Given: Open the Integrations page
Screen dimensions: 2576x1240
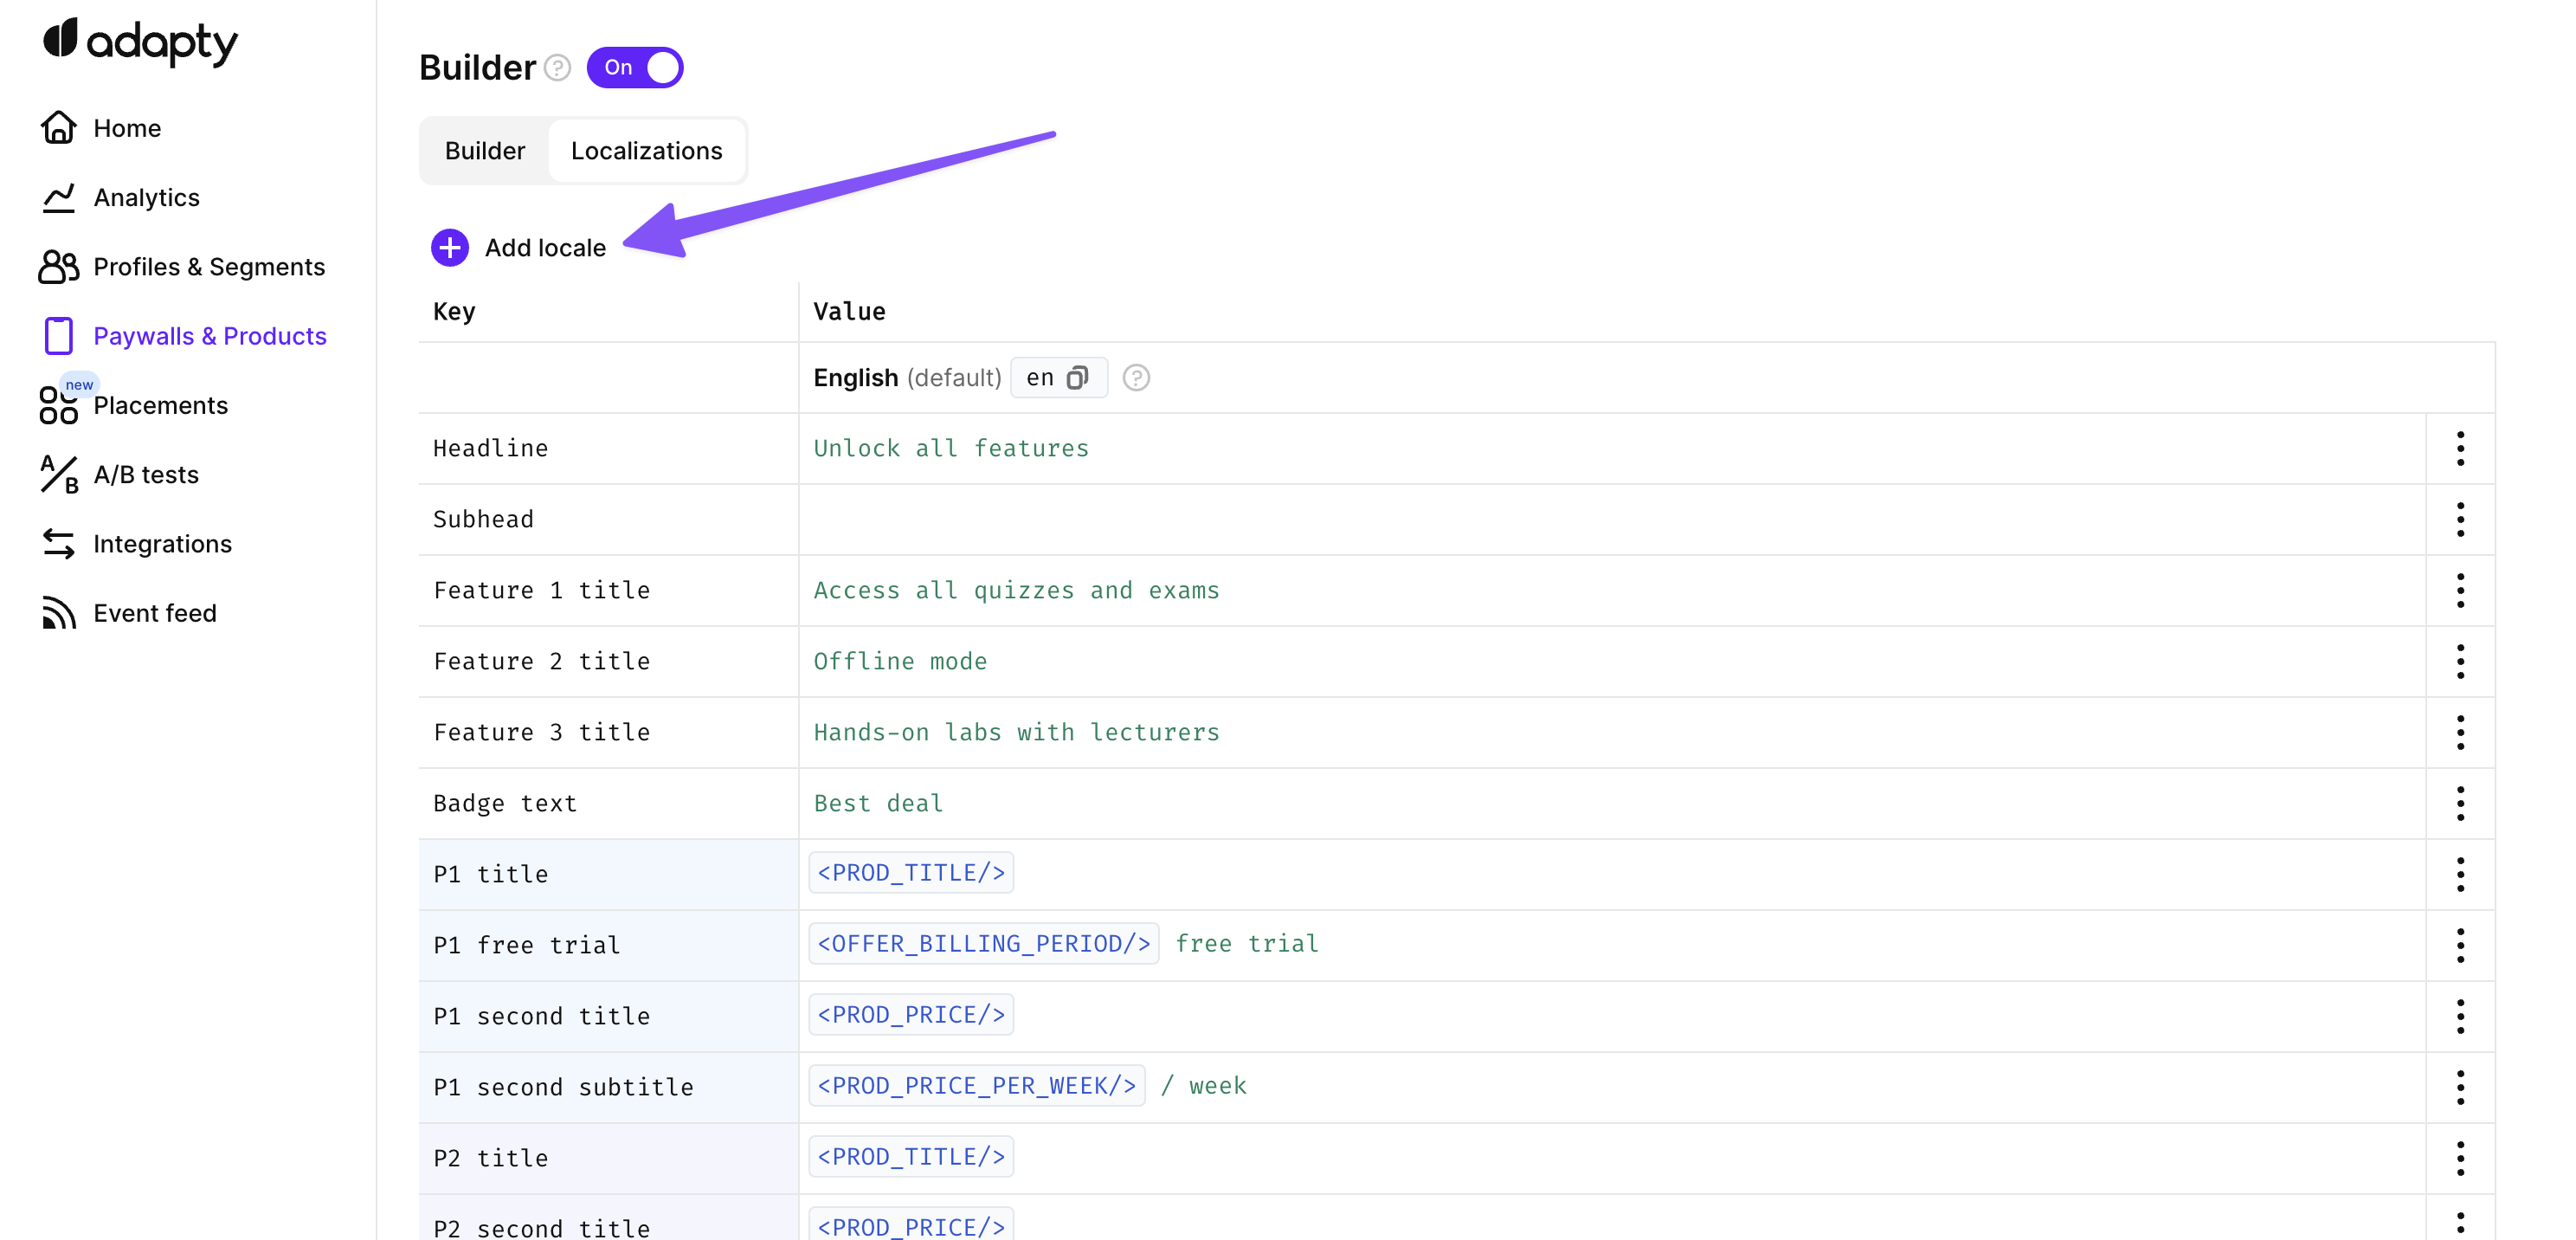Looking at the screenshot, I should (x=162, y=544).
